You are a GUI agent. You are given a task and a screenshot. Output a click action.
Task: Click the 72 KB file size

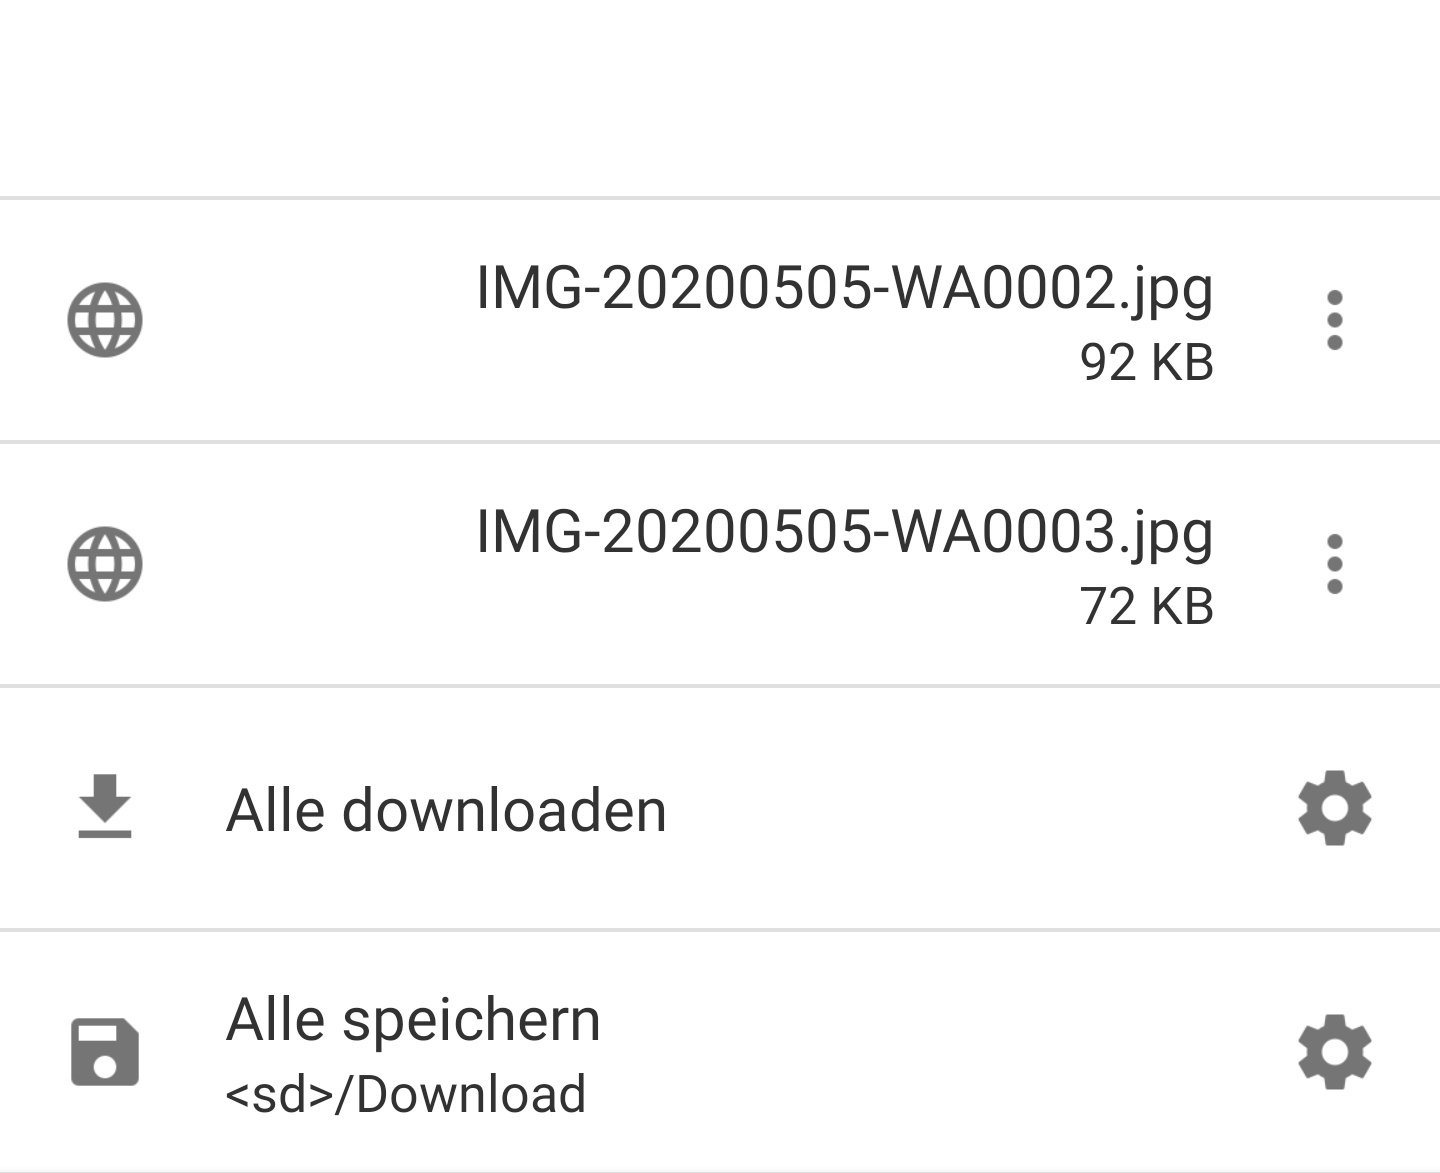click(1147, 606)
